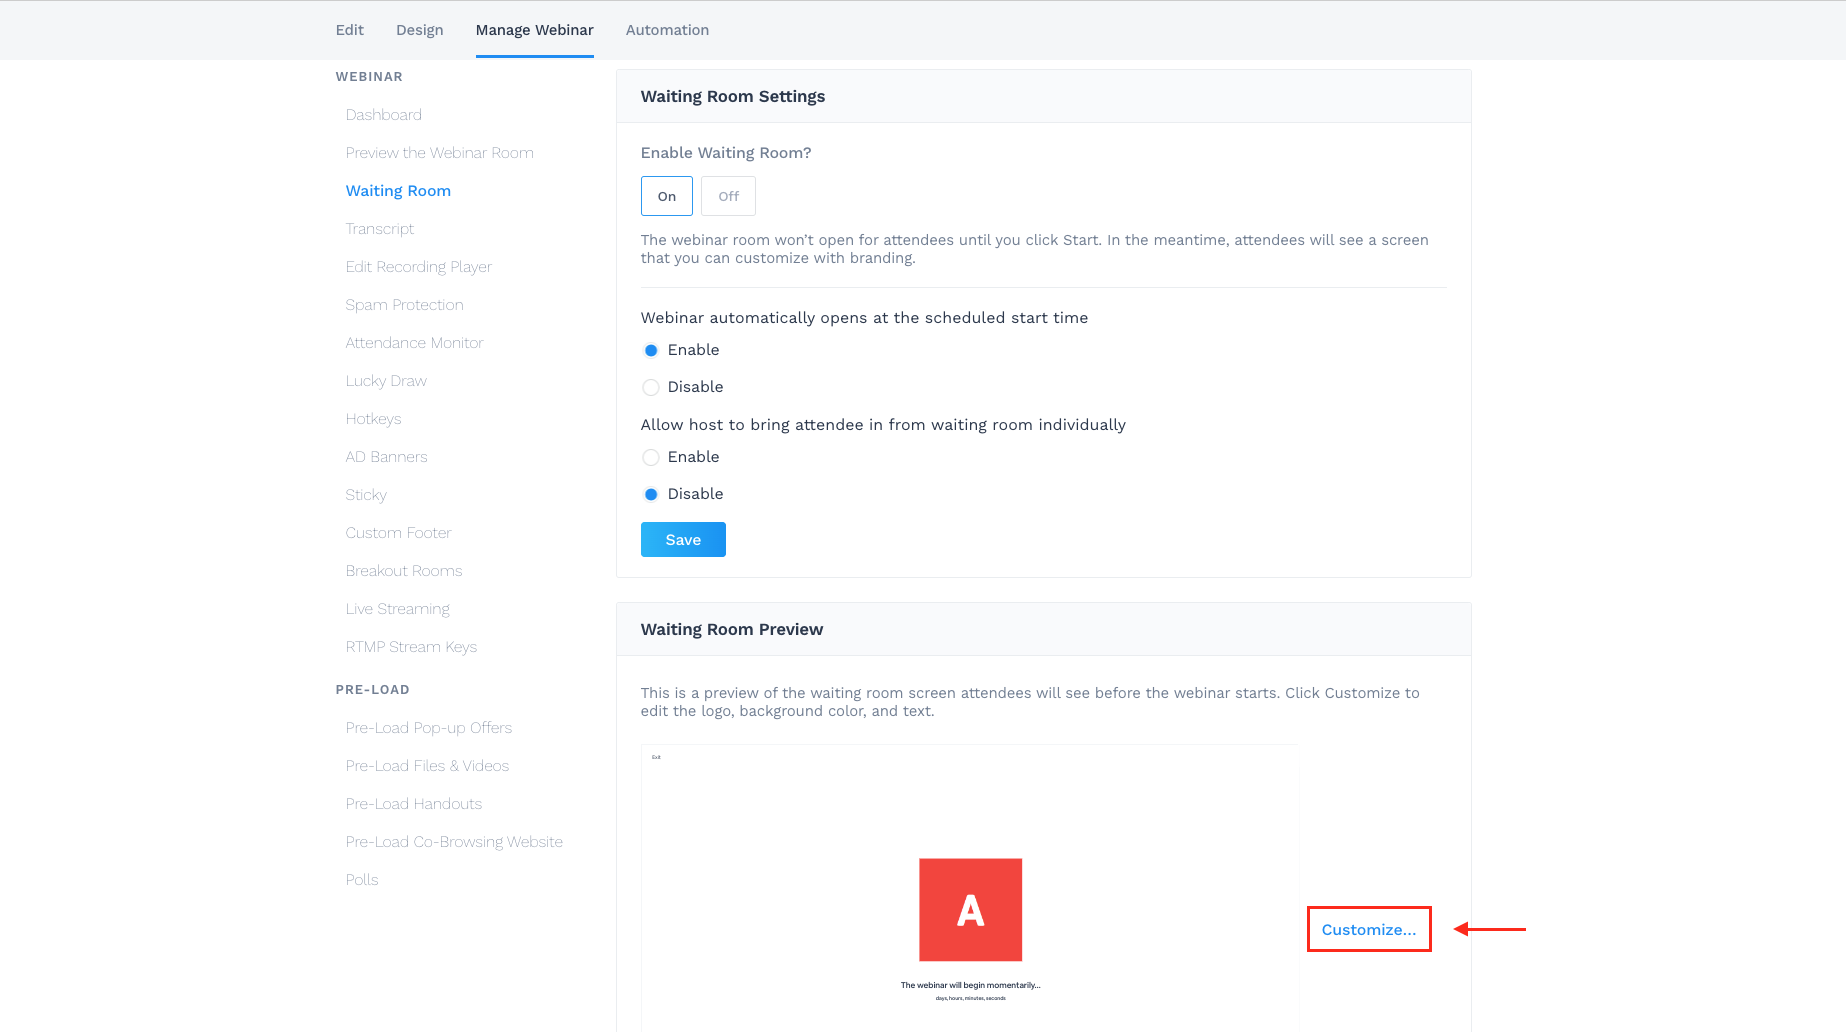Go to Breakout Rooms
The height and width of the screenshot is (1032, 1846).
click(x=404, y=570)
